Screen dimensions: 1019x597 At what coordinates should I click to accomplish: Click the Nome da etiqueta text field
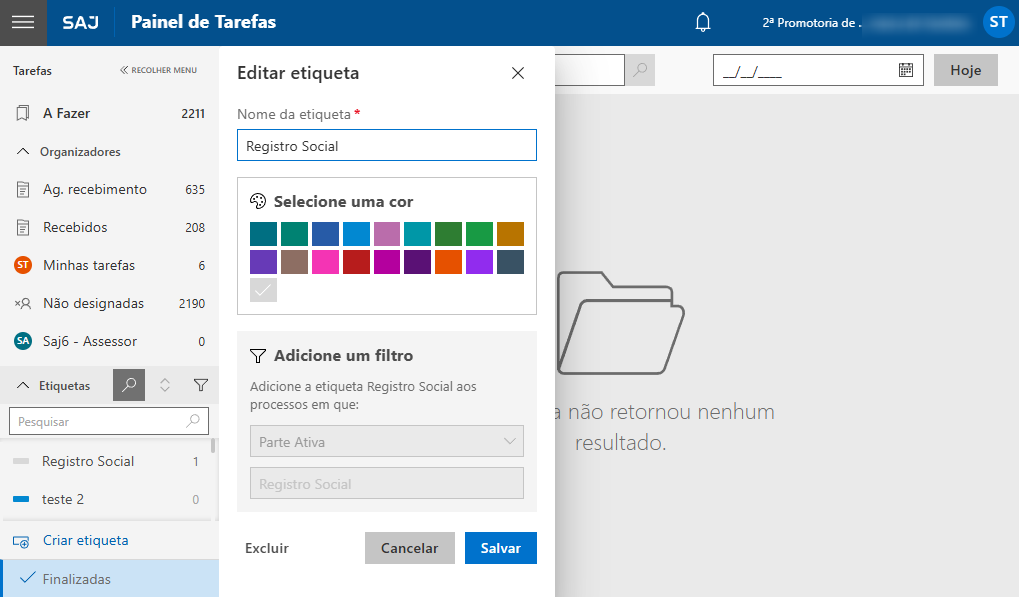click(386, 146)
